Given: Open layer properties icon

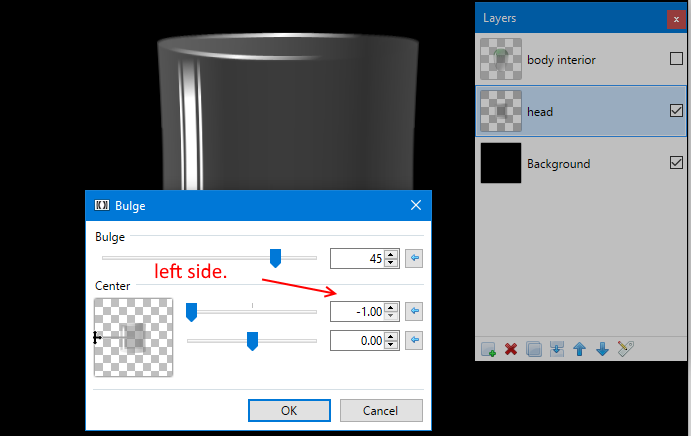Looking at the screenshot, I should (625, 349).
